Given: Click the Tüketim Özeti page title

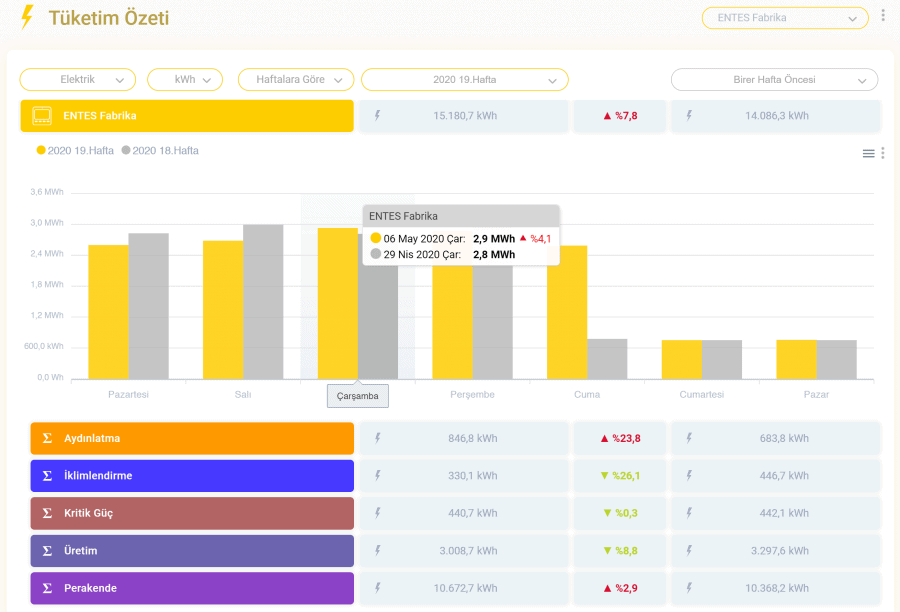Looking at the screenshot, I should (x=108, y=18).
